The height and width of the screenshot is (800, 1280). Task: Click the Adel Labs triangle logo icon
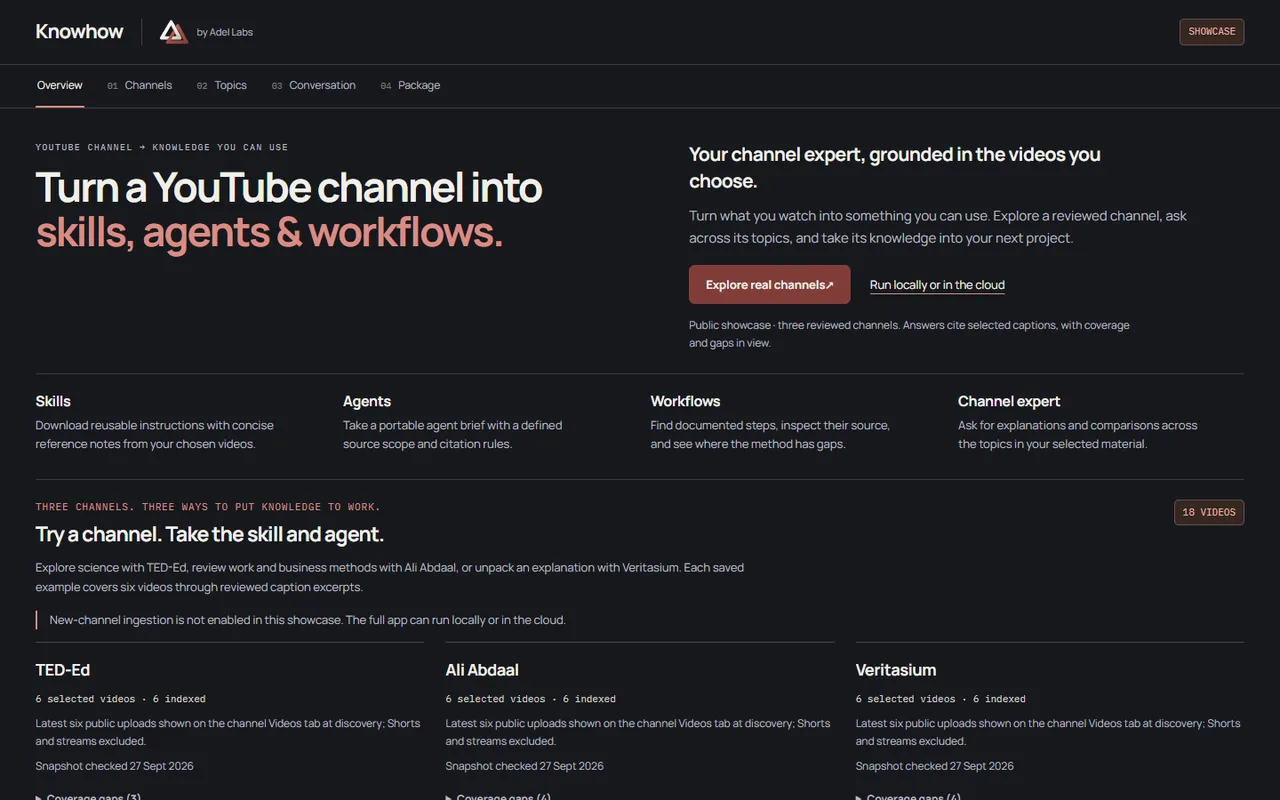tap(174, 32)
